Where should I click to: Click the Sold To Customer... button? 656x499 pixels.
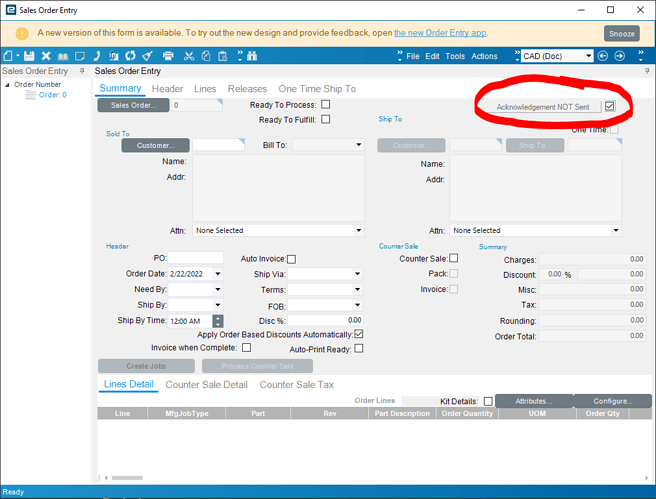156,145
